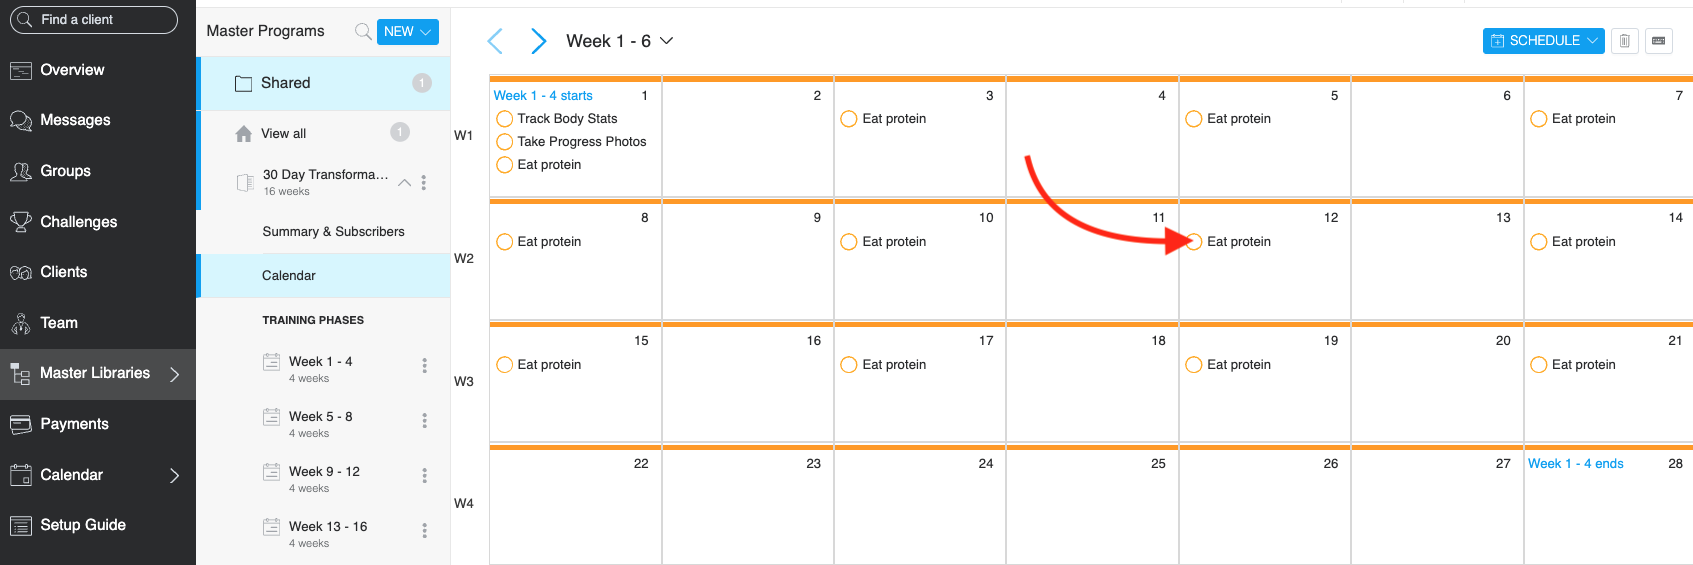The image size is (1693, 565).
Task: Click the keyboard shortcuts icon
Action: (1658, 41)
